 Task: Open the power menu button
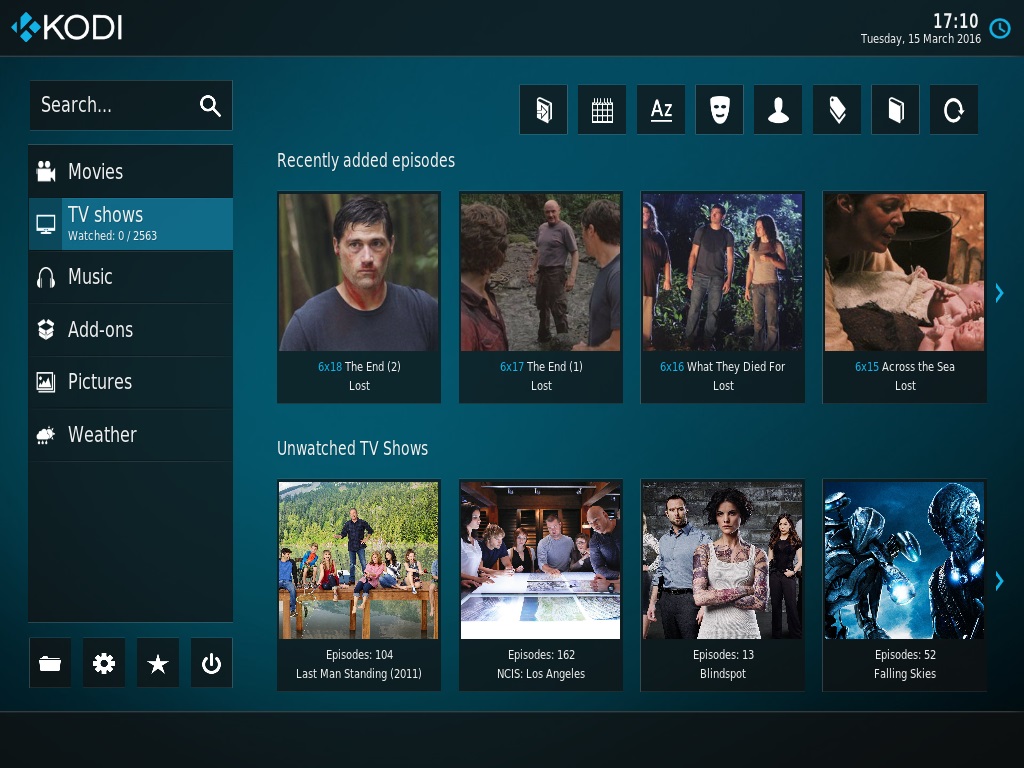(x=211, y=663)
